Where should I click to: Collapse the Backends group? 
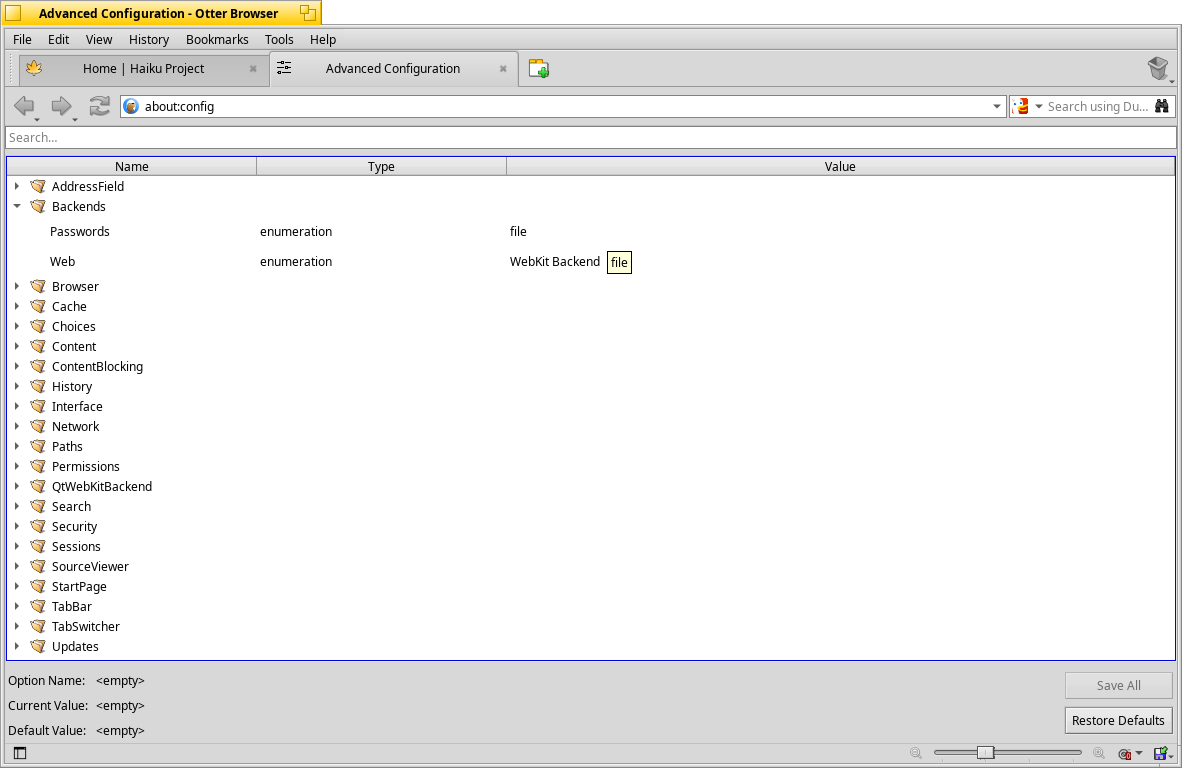(x=17, y=206)
